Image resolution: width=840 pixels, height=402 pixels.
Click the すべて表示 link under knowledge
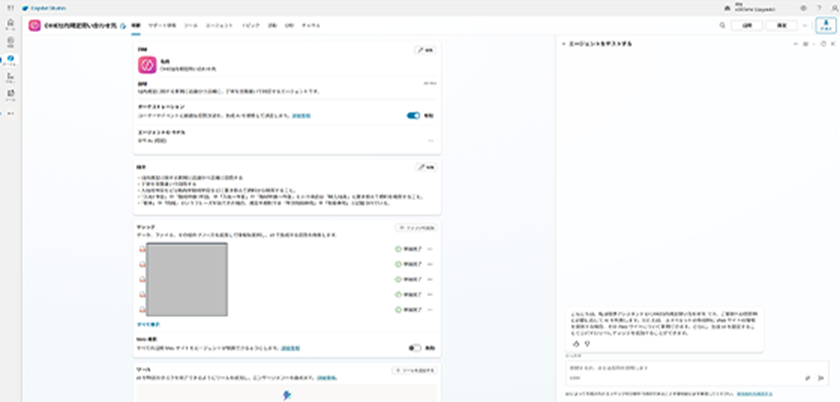(x=150, y=325)
